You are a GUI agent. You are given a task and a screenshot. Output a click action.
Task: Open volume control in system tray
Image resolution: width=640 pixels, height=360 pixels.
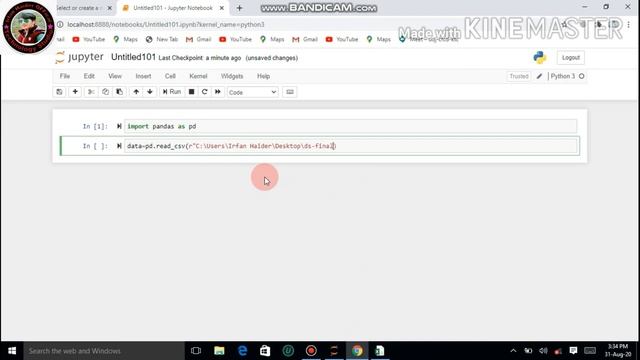(543, 351)
